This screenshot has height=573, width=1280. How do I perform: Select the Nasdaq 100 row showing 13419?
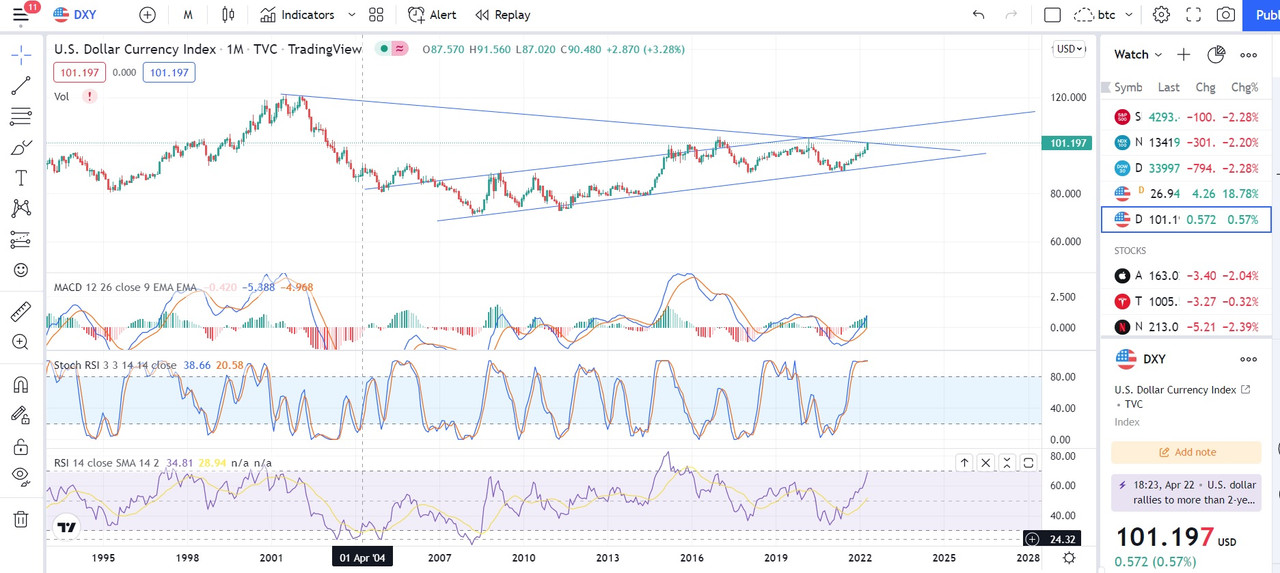pos(1186,142)
